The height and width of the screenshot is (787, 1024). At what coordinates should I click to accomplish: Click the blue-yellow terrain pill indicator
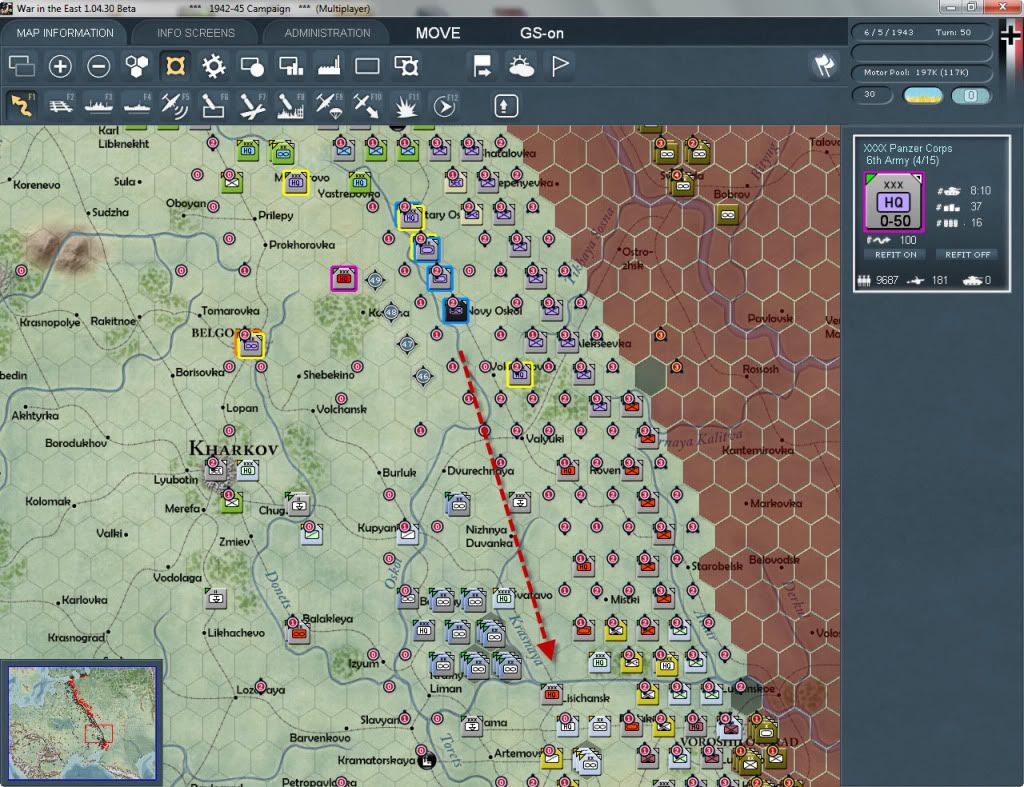click(x=922, y=96)
